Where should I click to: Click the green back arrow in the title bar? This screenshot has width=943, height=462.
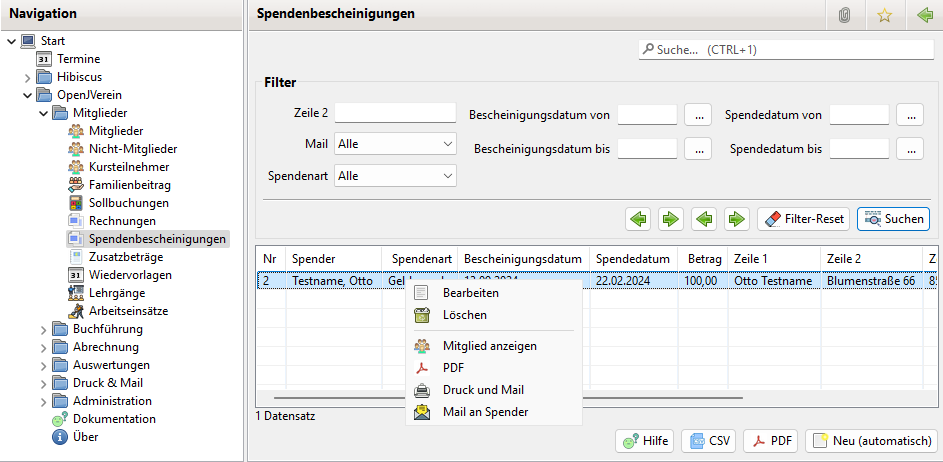tap(924, 15)
